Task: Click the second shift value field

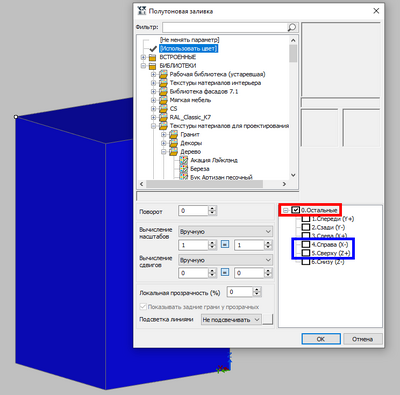Action: click(x=249, y=273)
